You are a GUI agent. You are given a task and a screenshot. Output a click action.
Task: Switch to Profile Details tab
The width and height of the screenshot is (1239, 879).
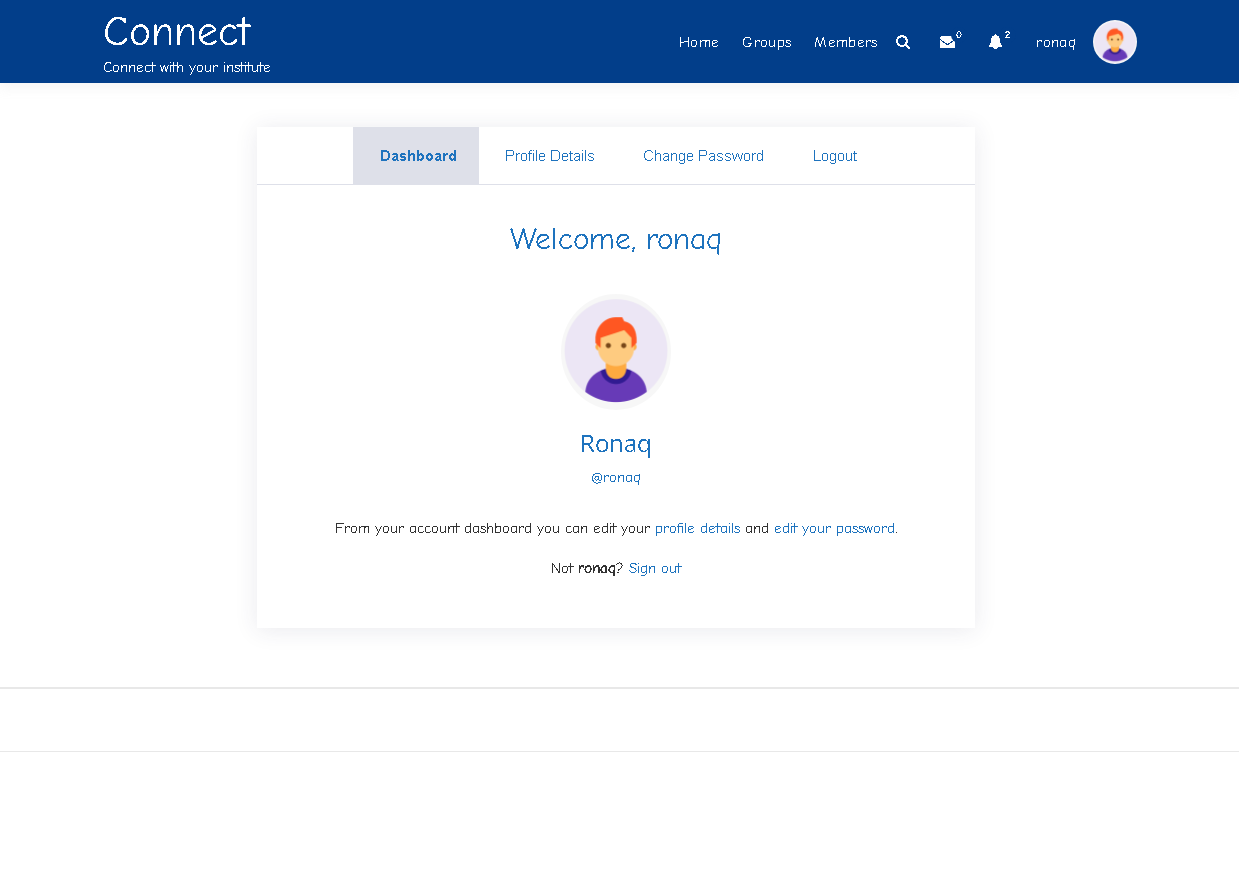point(550,156)
